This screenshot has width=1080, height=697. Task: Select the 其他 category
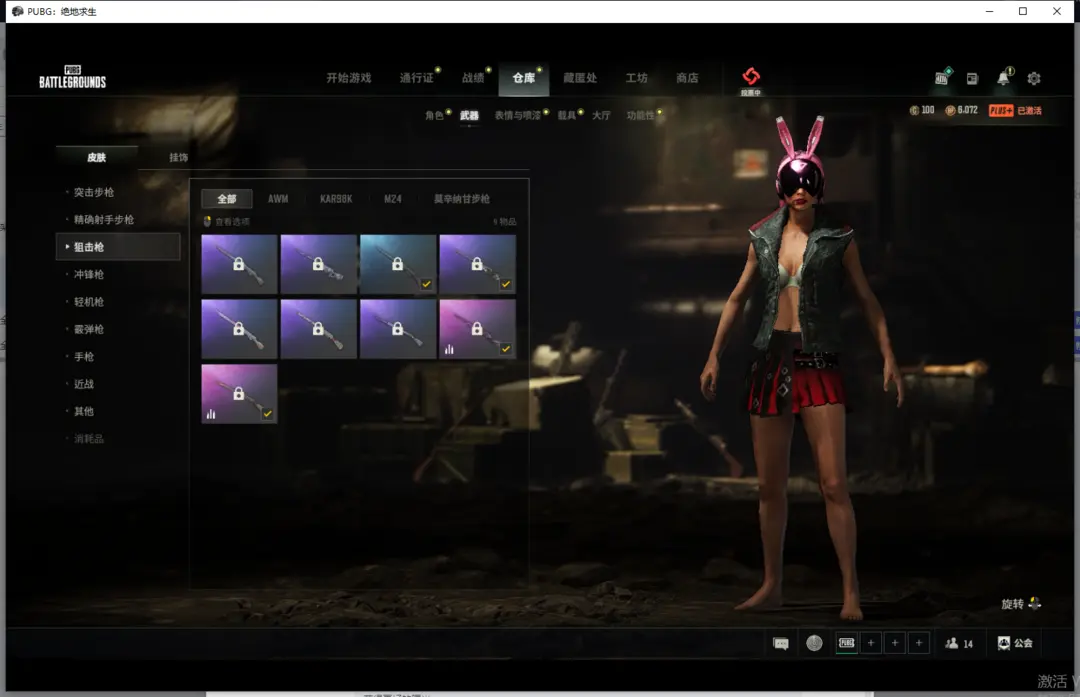[x=84, y=411]
